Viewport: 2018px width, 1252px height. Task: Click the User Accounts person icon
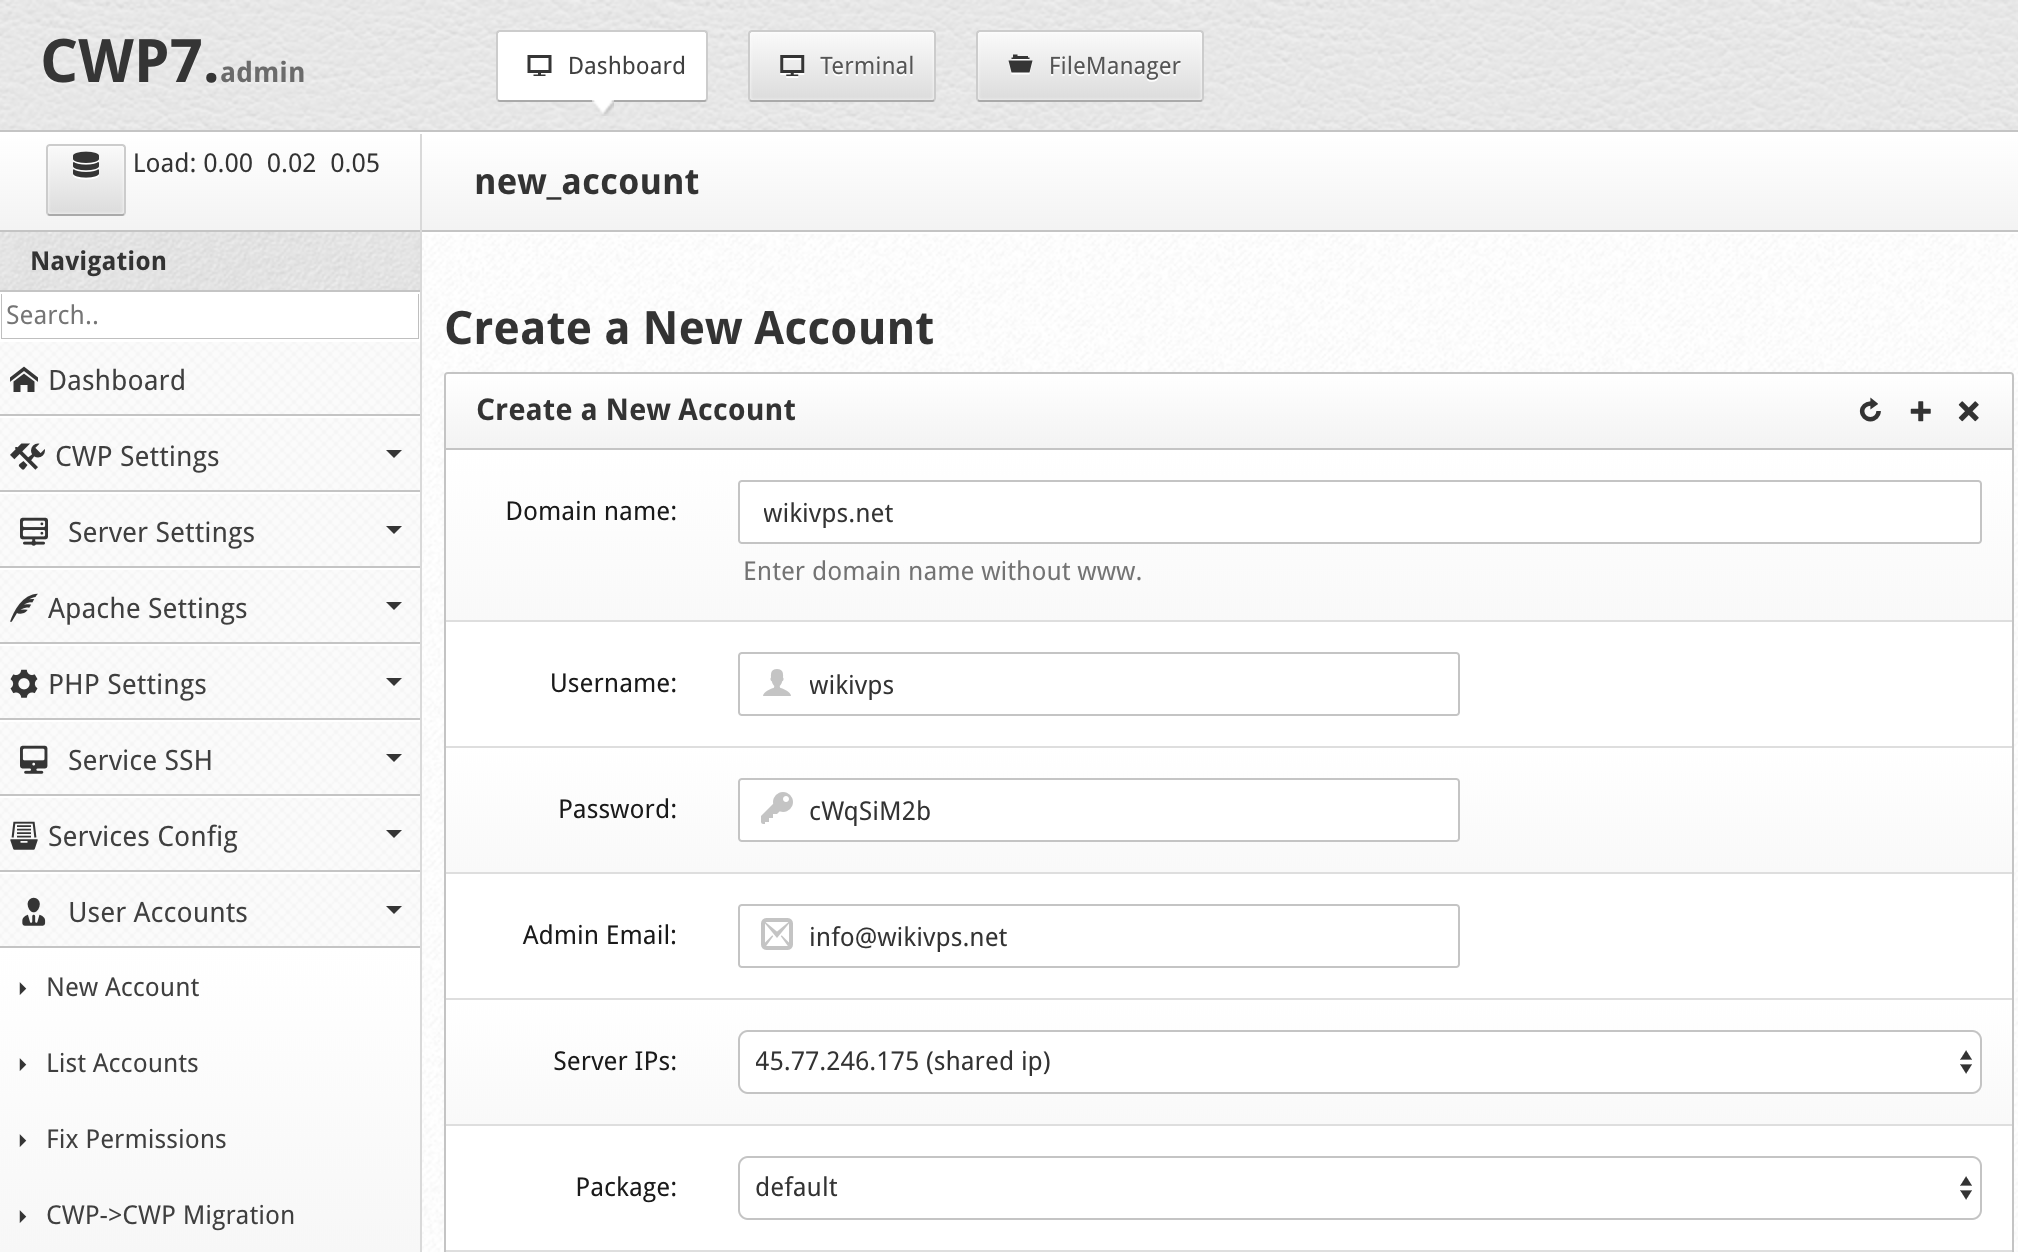(34, 912)
